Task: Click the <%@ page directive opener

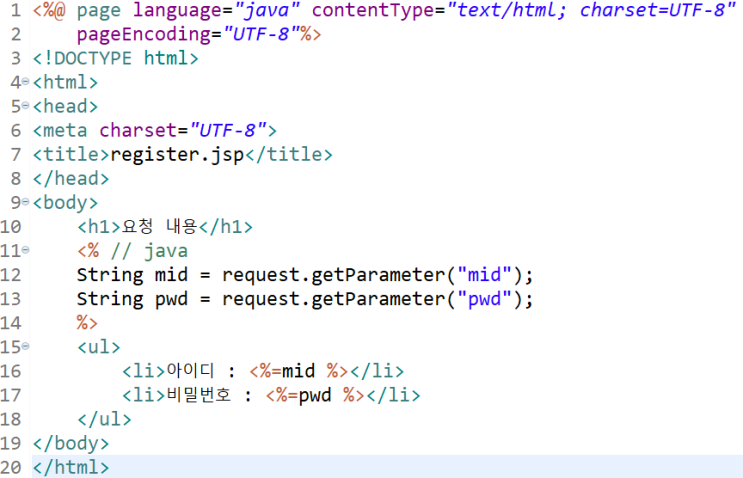Action: [x=49, y=10]
